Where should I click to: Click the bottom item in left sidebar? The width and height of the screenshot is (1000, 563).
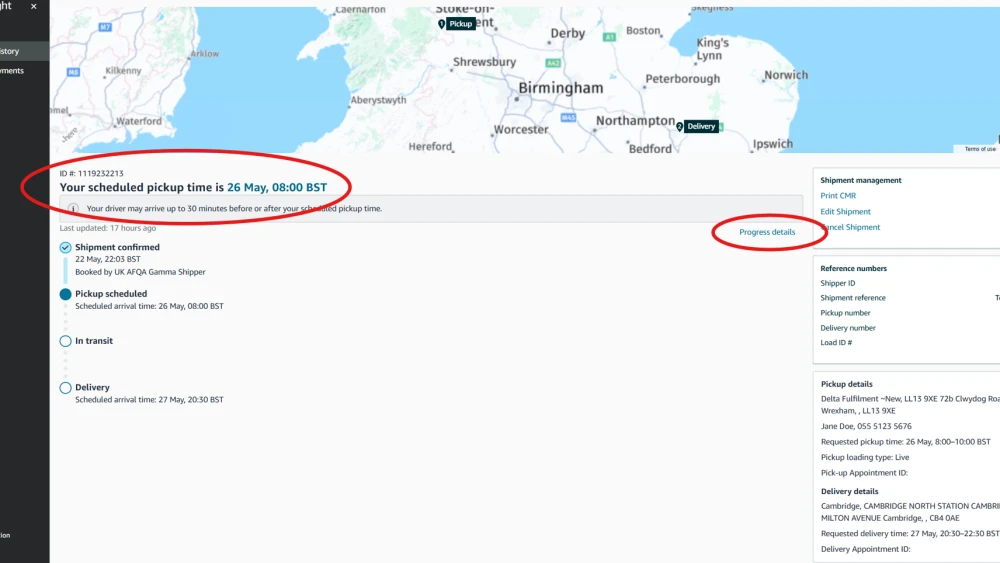tap(5, 536)
